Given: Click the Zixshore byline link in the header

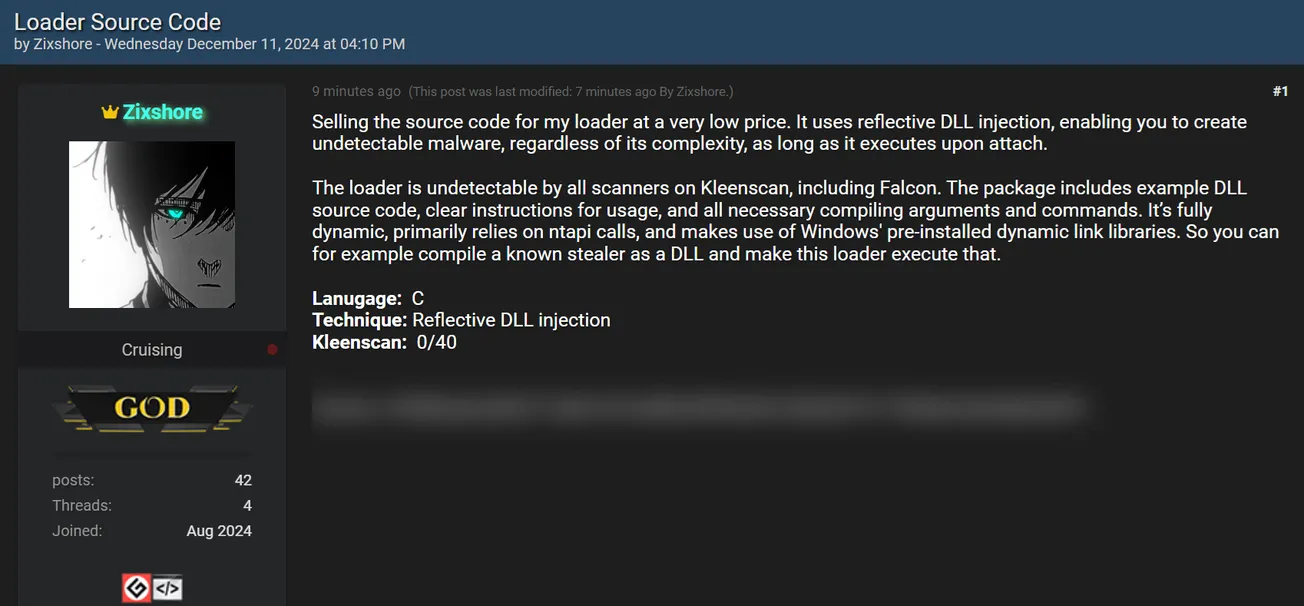Looking at the screenshot, I should pos(62,44).
